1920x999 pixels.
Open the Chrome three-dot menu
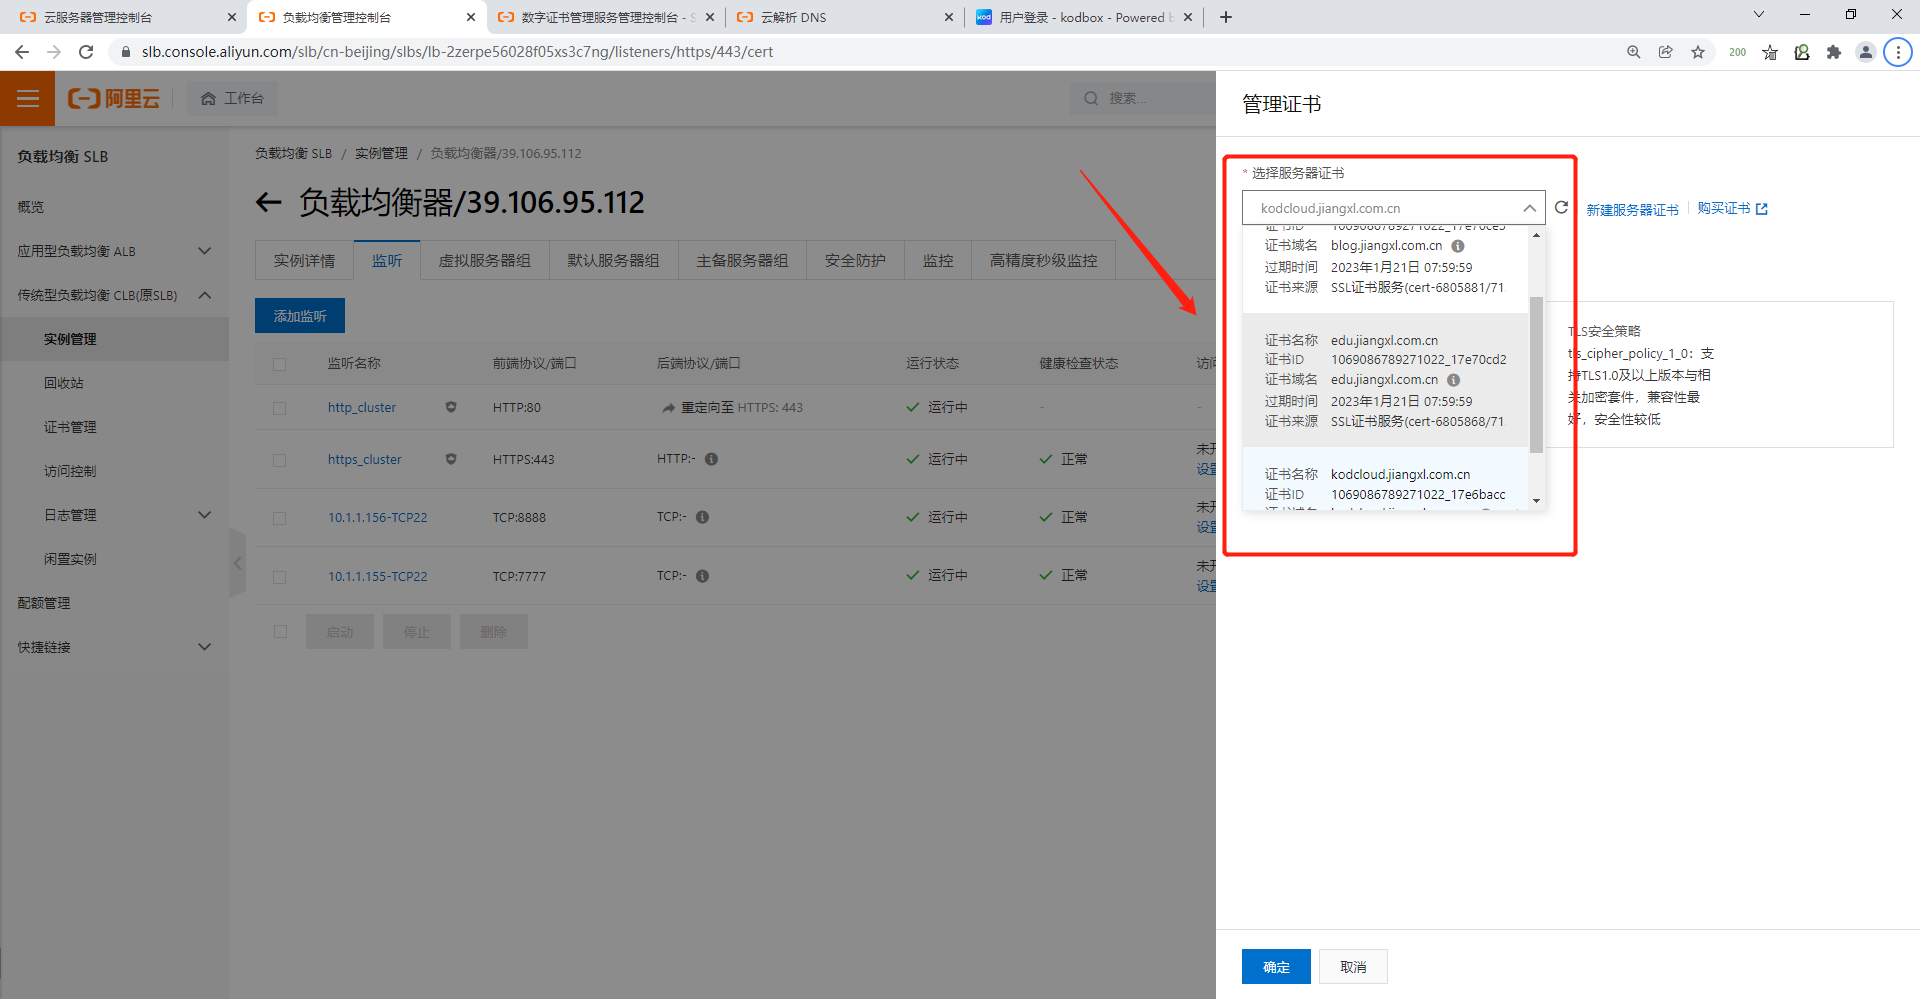1898,52
